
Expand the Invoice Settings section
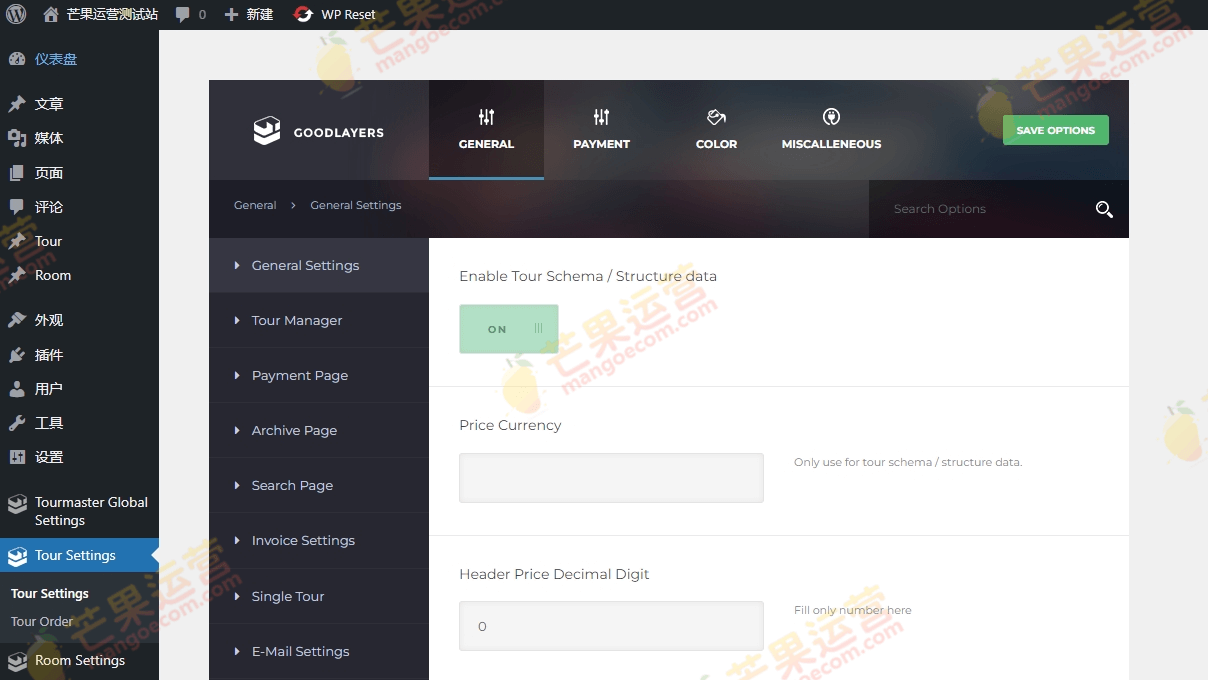pos(303,540)
